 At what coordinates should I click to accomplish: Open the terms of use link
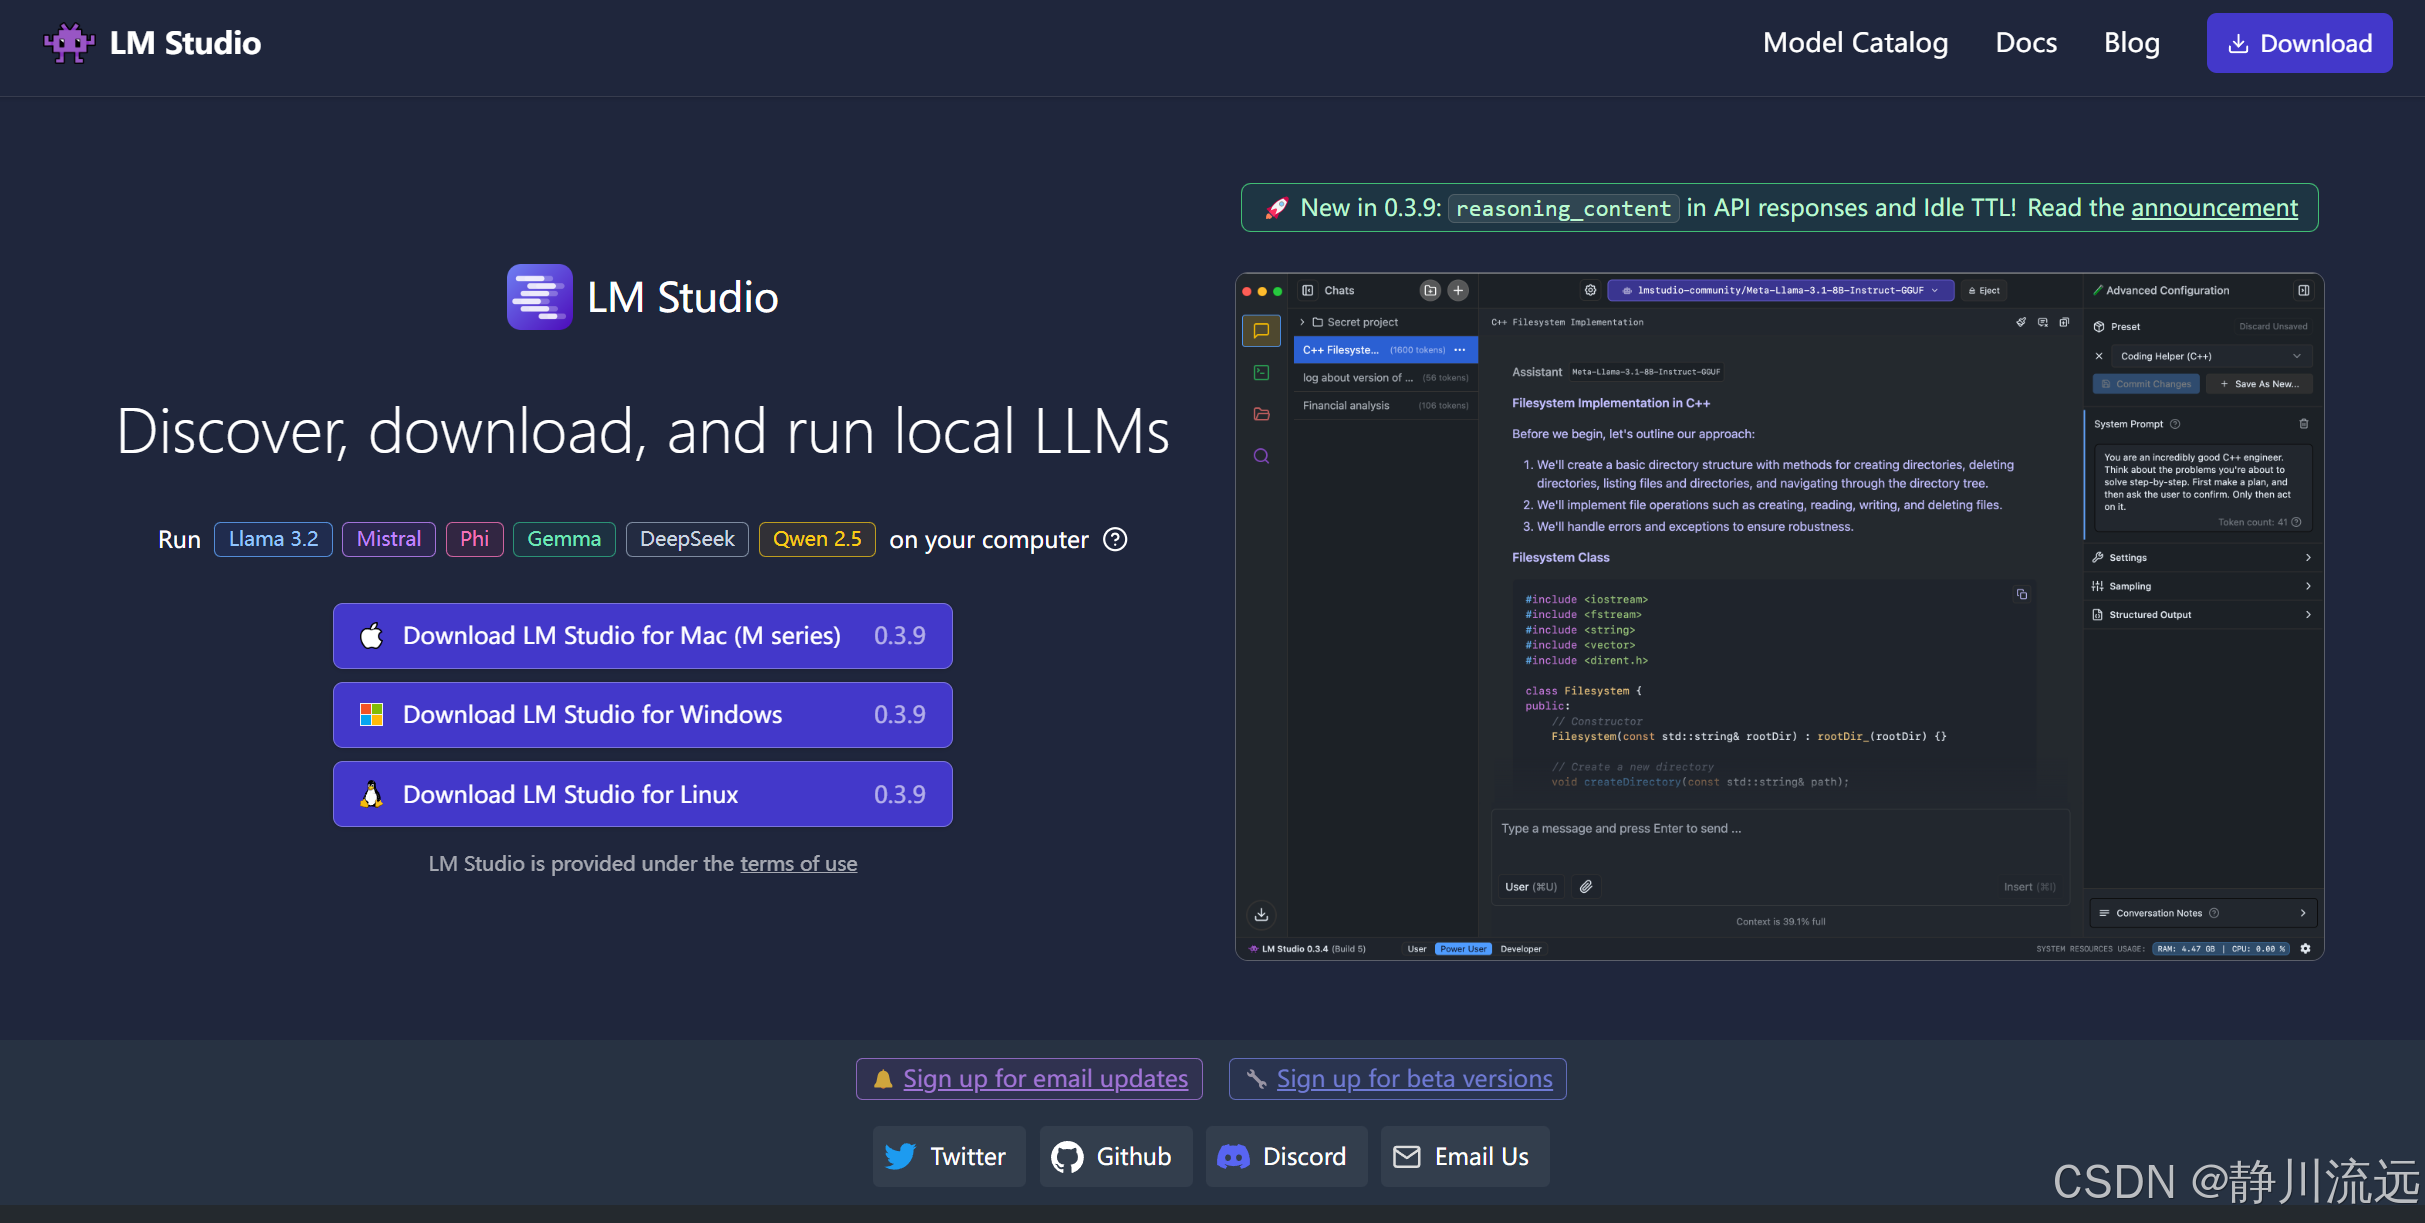click(798, 864)
